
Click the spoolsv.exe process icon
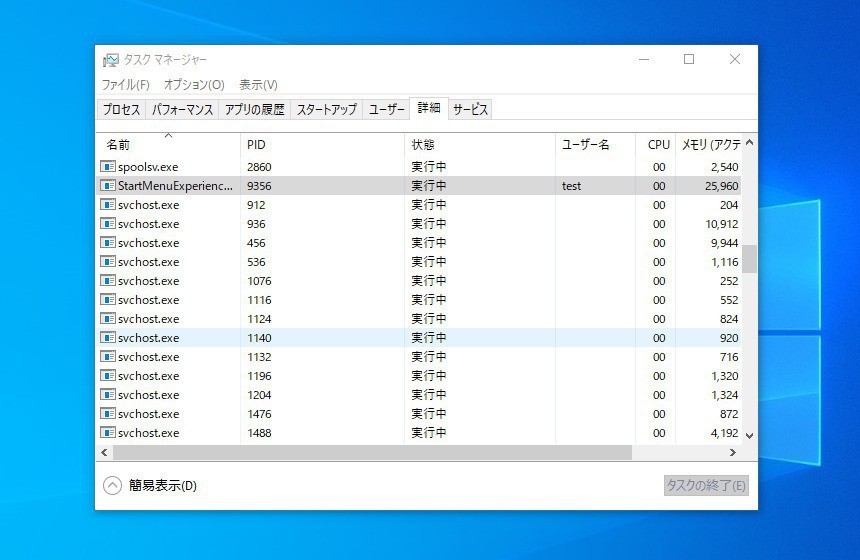[108, 166]
